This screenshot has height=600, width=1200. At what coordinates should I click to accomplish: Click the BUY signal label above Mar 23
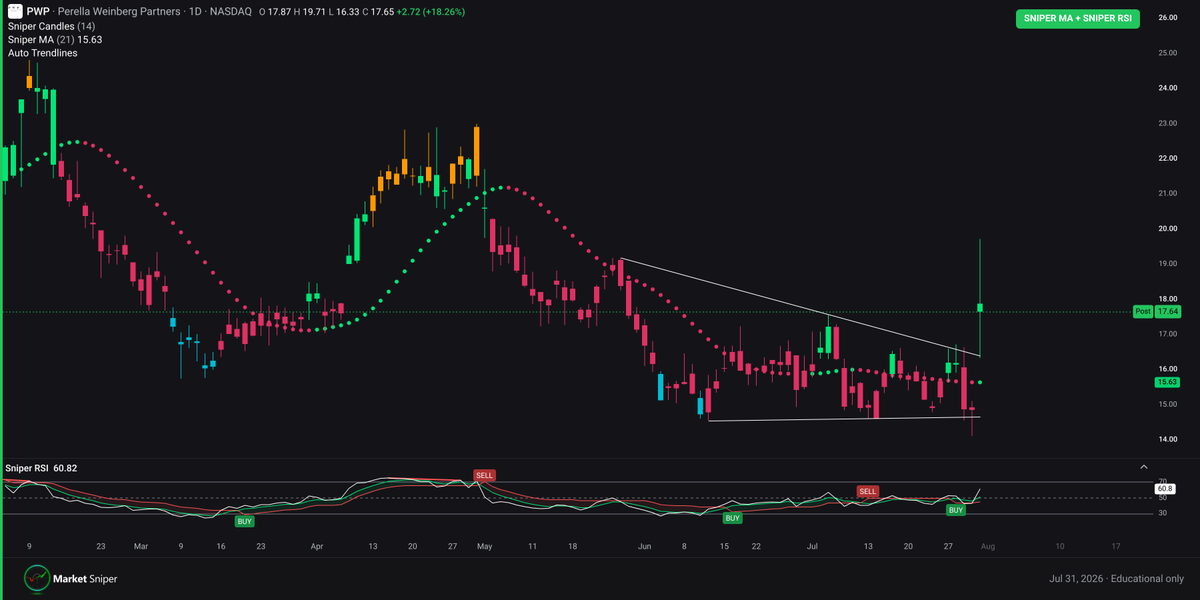click(245, 521)
